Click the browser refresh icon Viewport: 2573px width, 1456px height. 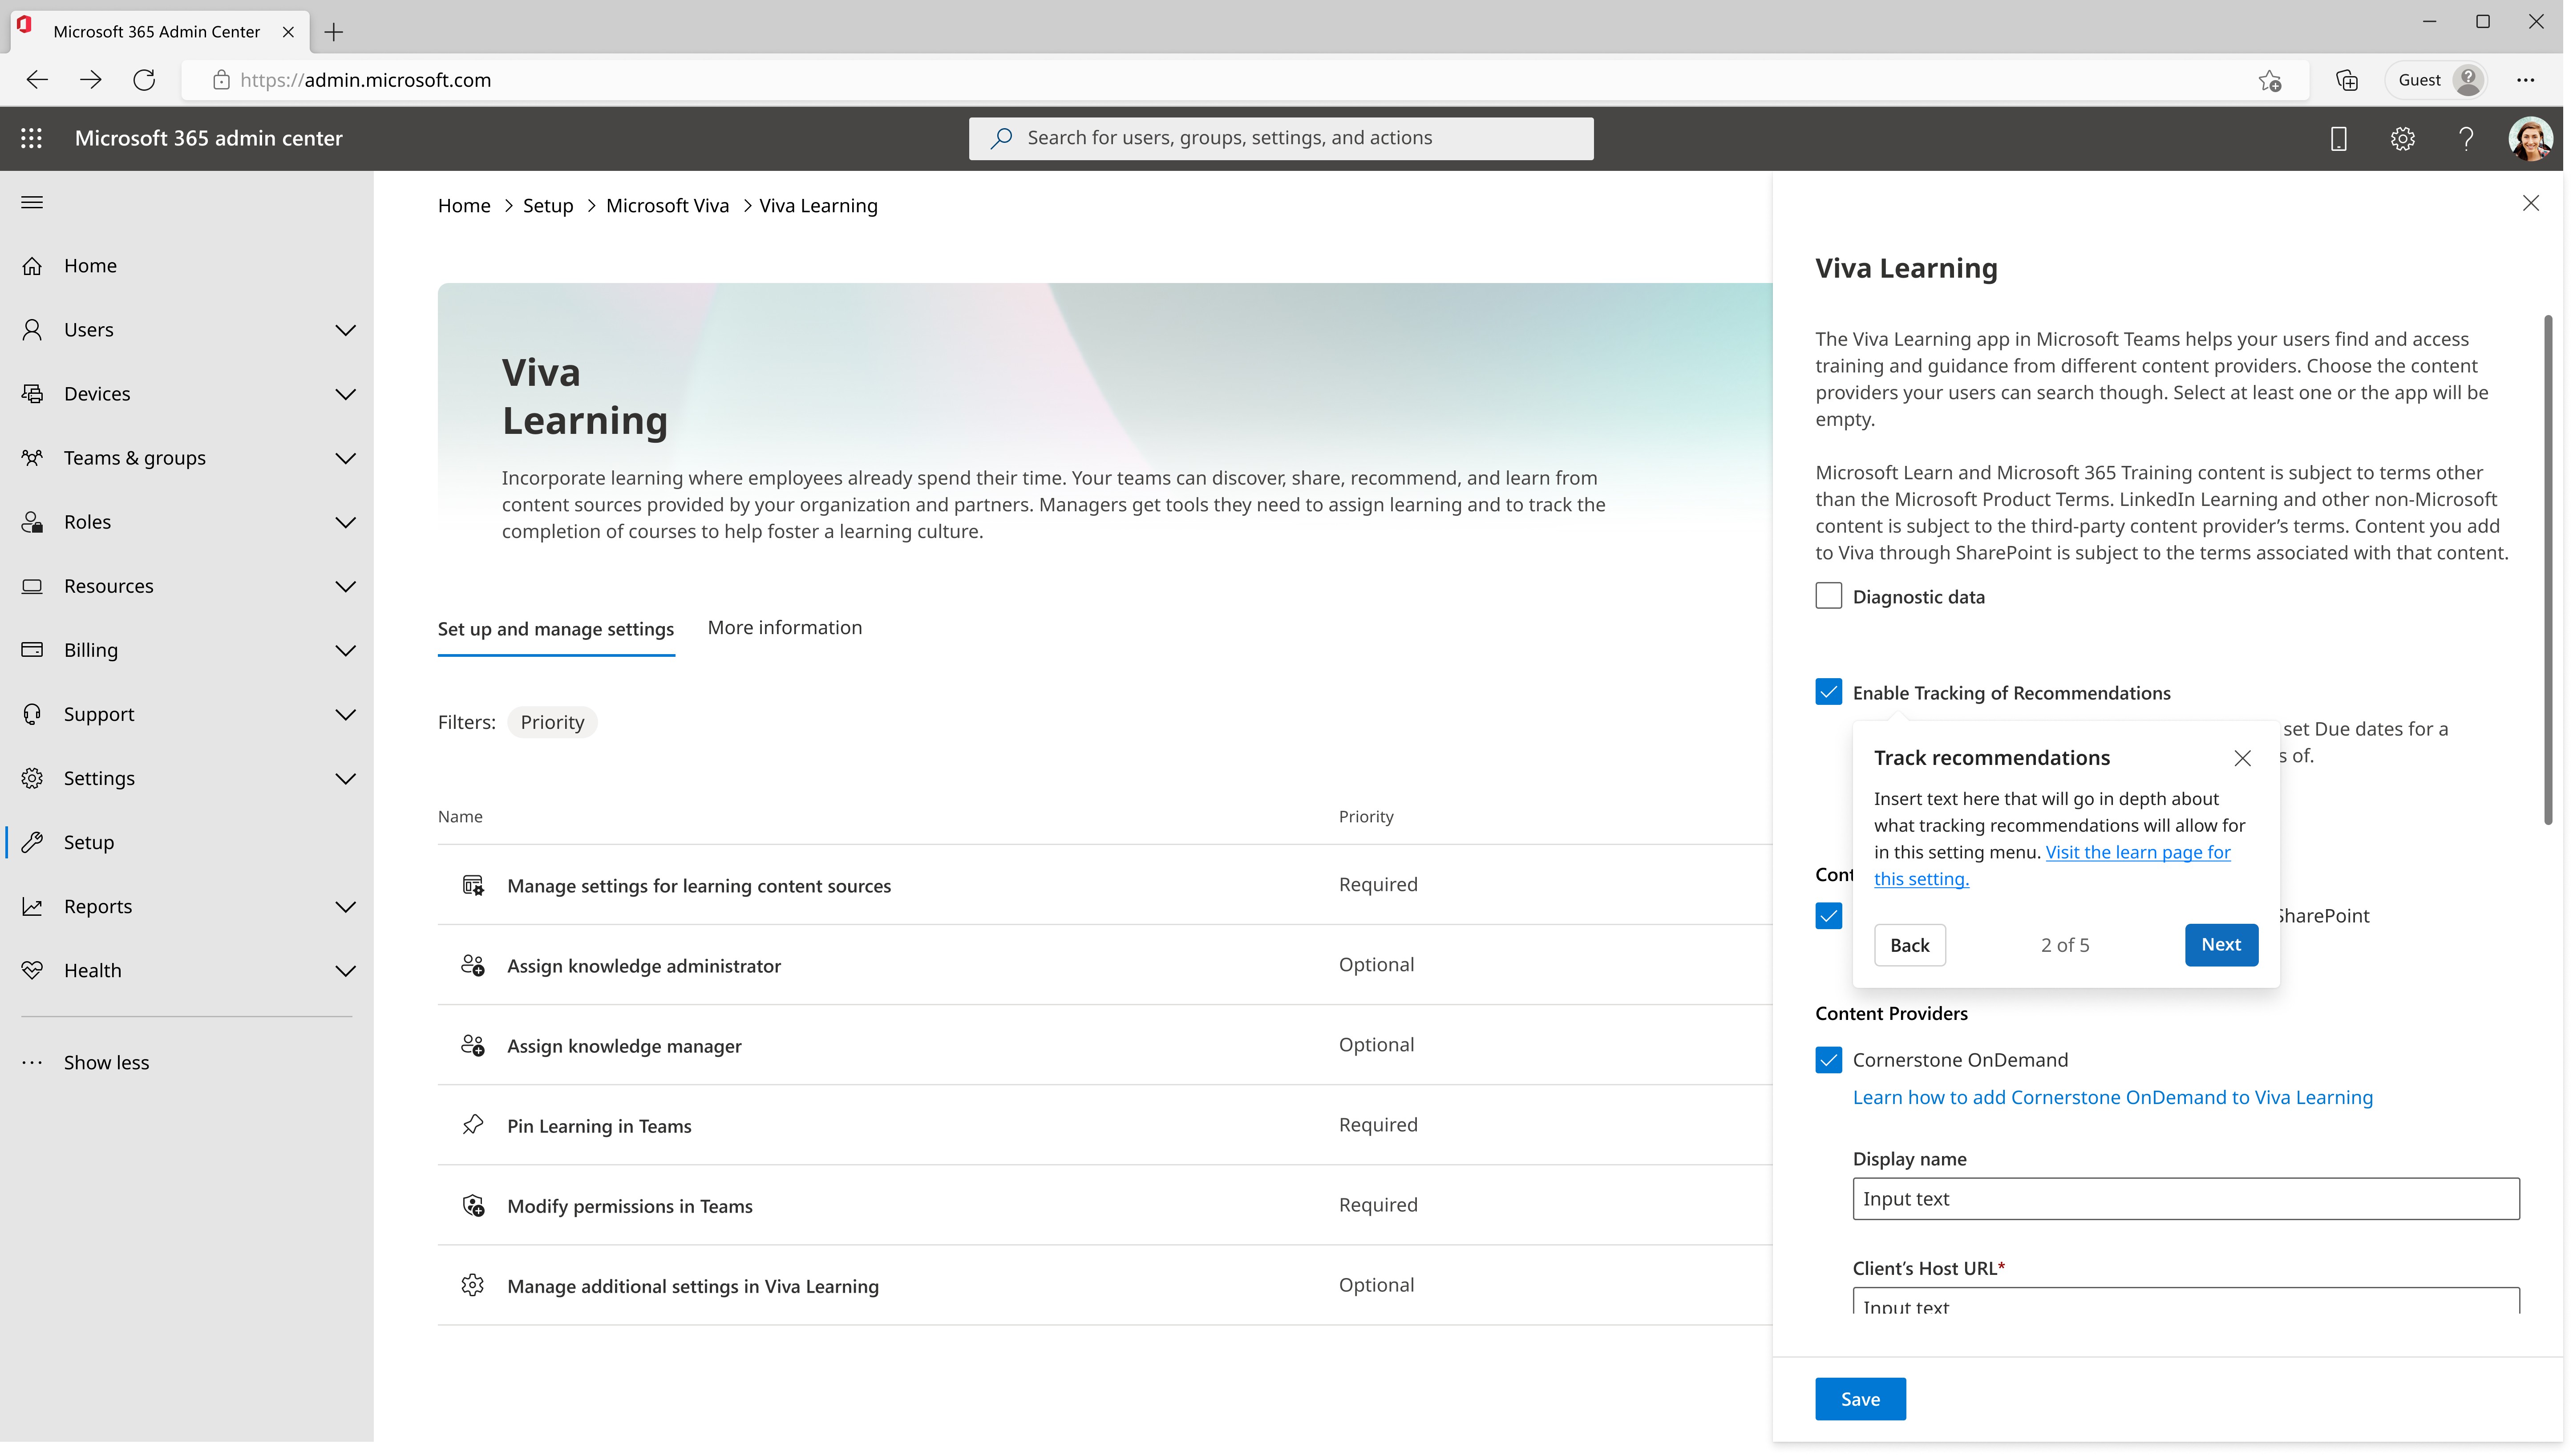point(144,80)
